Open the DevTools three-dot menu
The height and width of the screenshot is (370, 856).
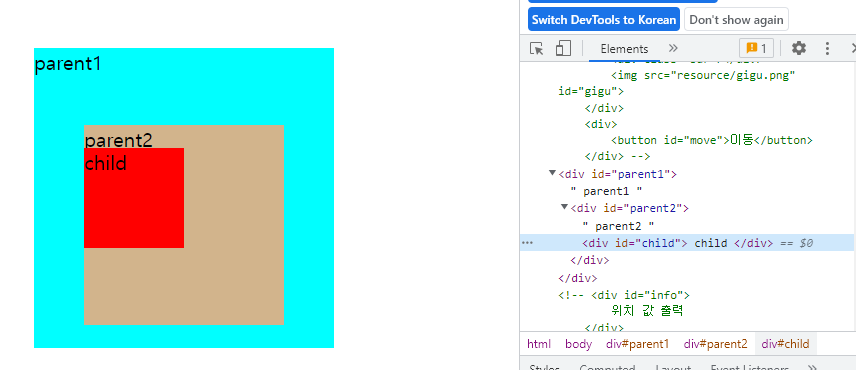(x=828, y=49)
